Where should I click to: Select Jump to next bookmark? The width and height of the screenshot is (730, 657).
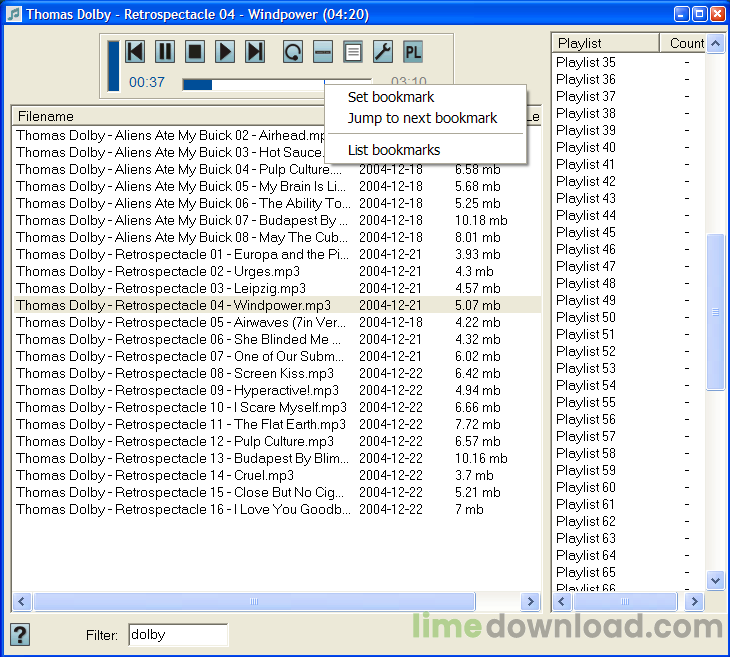pos(422,118)
